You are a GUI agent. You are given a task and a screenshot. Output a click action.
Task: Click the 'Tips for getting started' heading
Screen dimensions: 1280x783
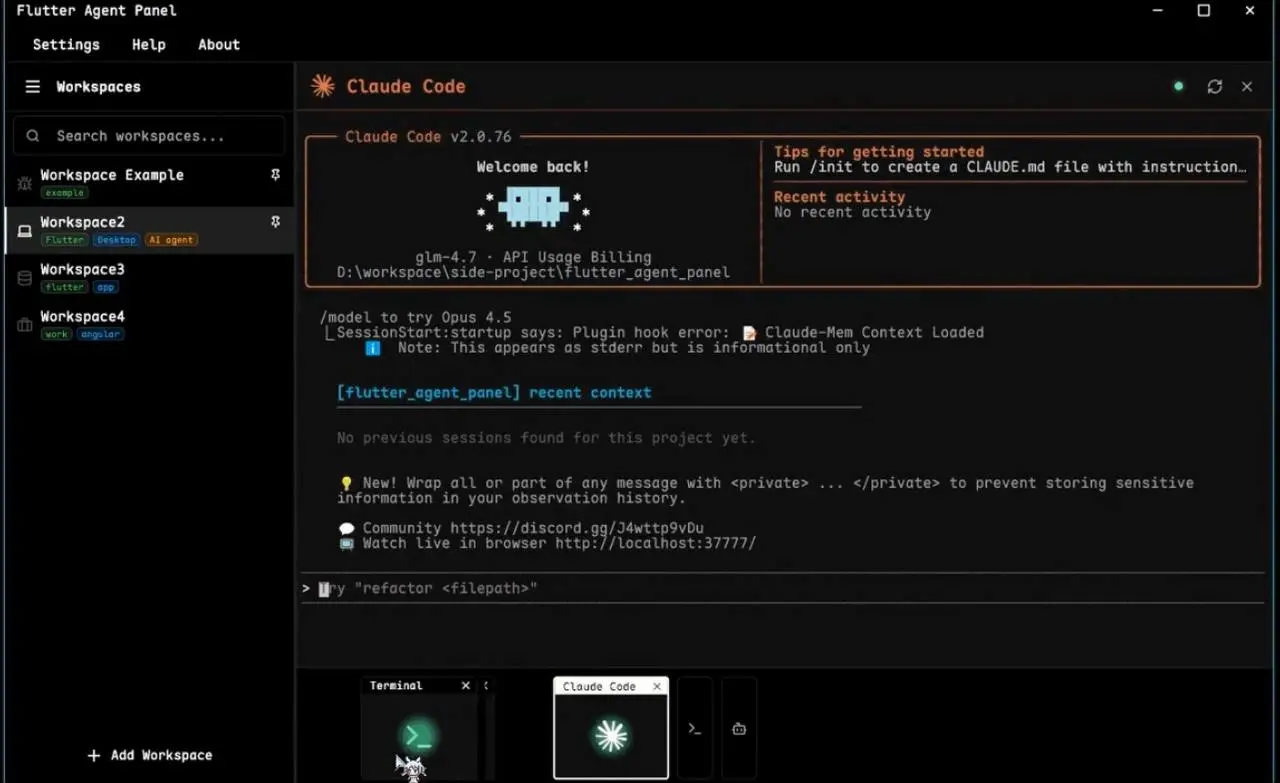[x=879, y=152]
